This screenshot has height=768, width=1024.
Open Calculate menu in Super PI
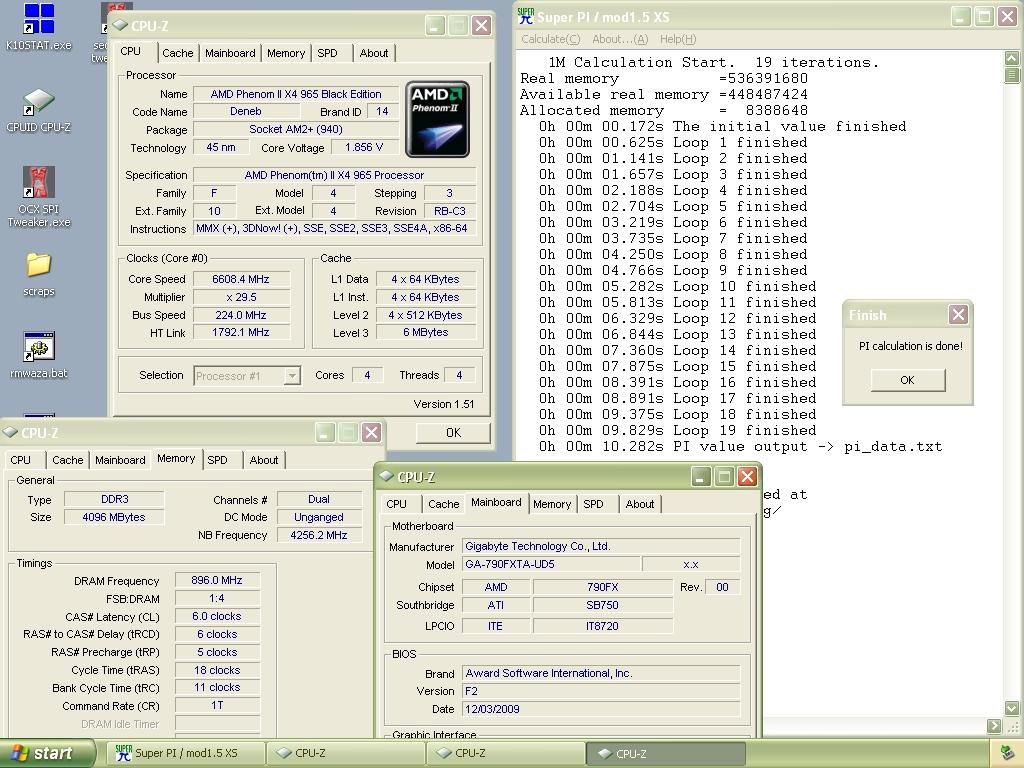pyautogui.click(x=551, y=39)
